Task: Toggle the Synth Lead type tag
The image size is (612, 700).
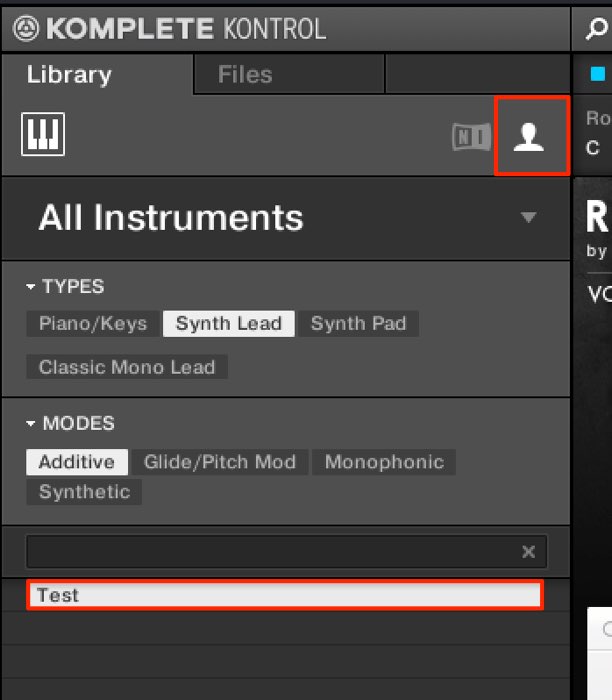Action: click(x=229, y=324)
